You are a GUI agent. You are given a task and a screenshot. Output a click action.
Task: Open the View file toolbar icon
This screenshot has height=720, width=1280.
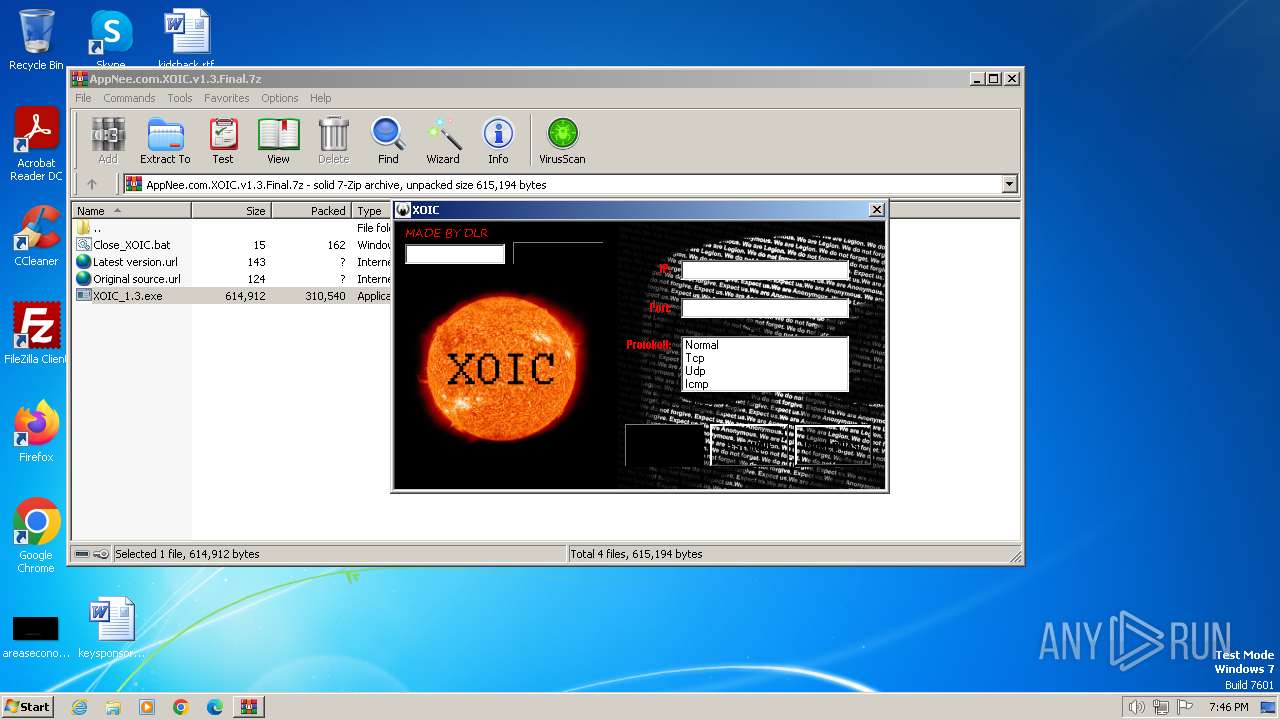278,140
